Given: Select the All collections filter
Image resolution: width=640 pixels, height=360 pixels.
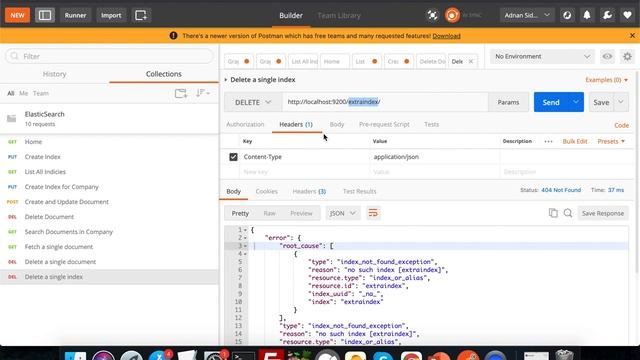Looking at the screenshot, I should point(11,93).
